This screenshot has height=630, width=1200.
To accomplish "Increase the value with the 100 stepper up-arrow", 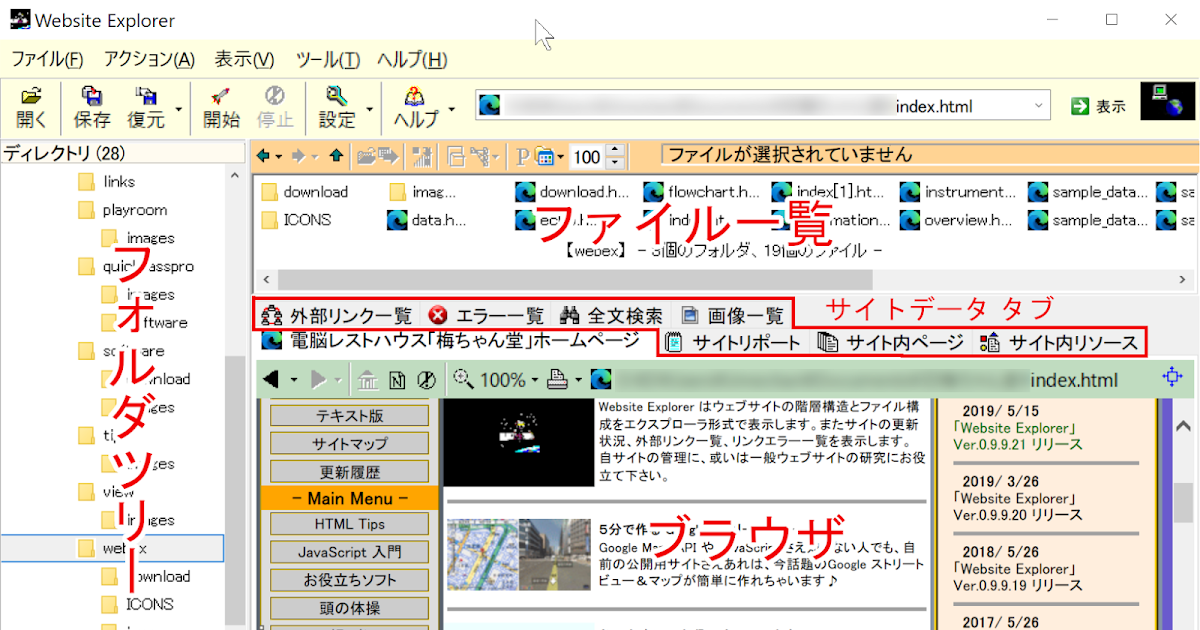I will 614,150.
